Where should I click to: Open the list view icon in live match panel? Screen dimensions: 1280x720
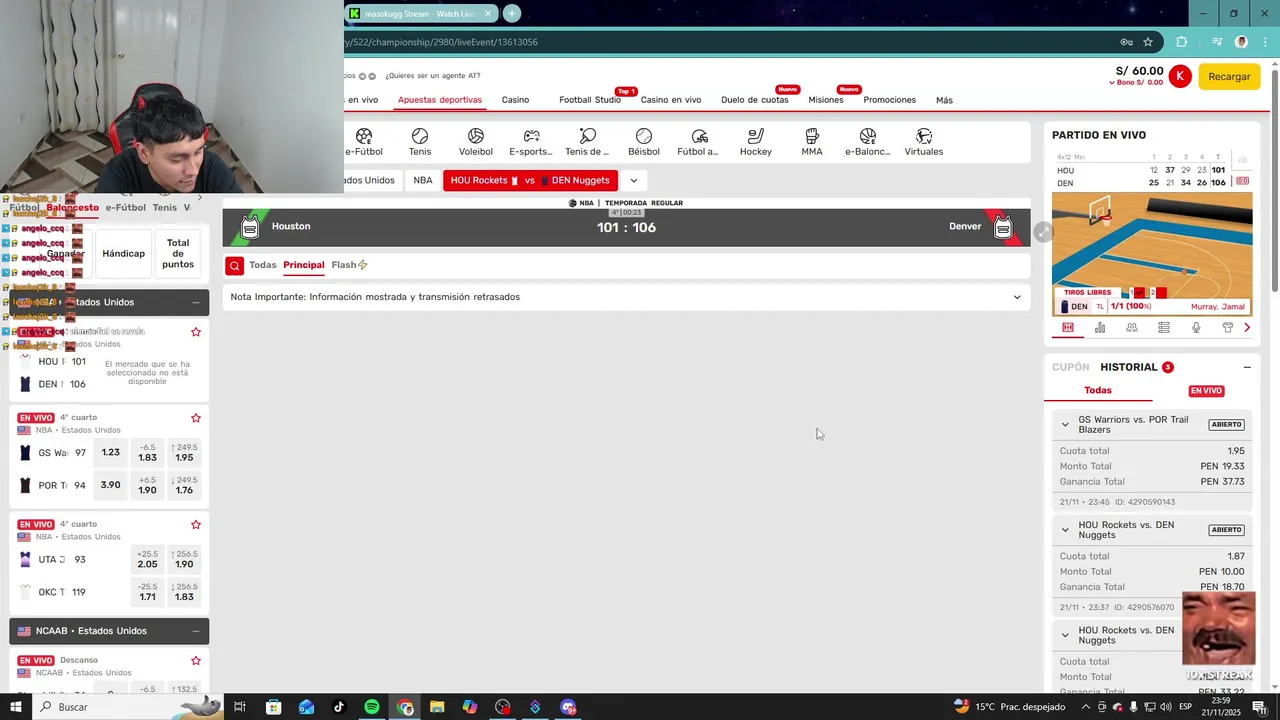pos(1164,327)
